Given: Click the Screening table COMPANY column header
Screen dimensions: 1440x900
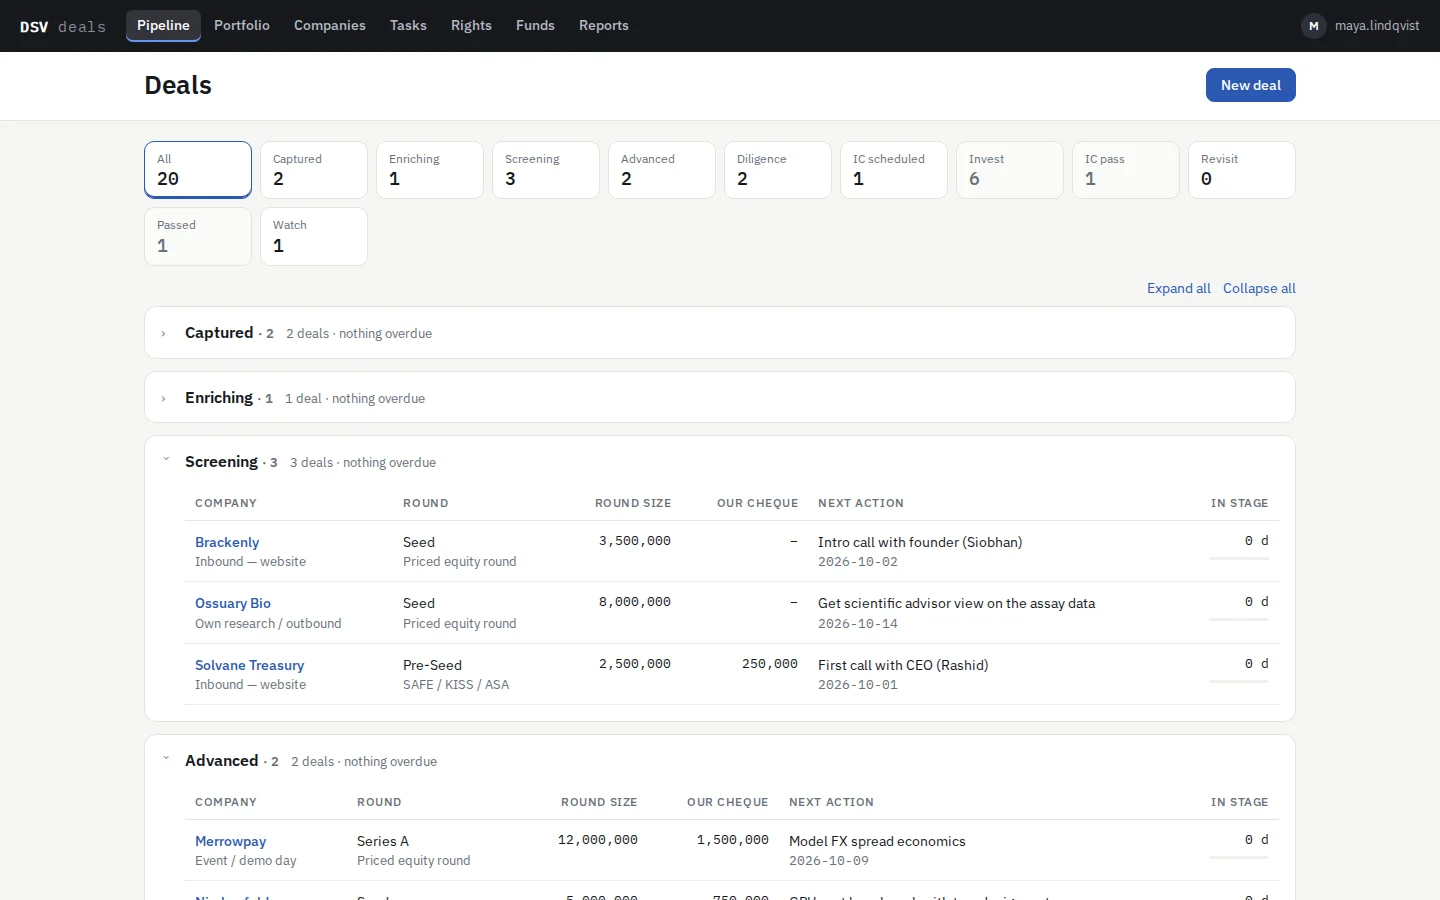Looking at the screenshot, I should (x=226, y=503).
